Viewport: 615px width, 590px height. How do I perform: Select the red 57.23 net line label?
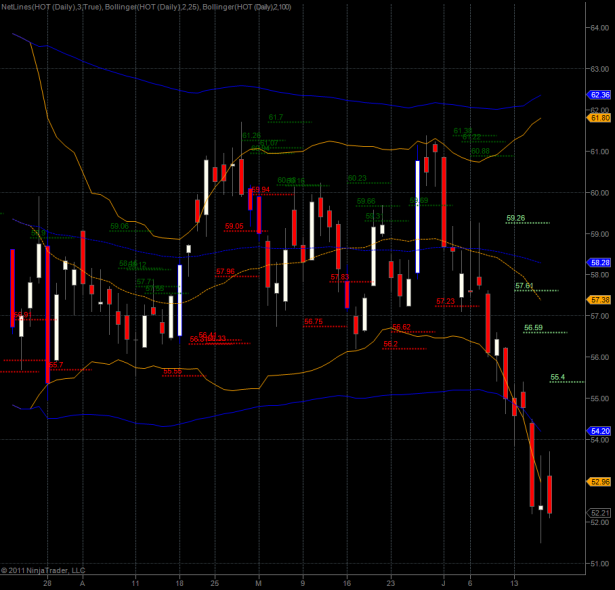(445, 301)
